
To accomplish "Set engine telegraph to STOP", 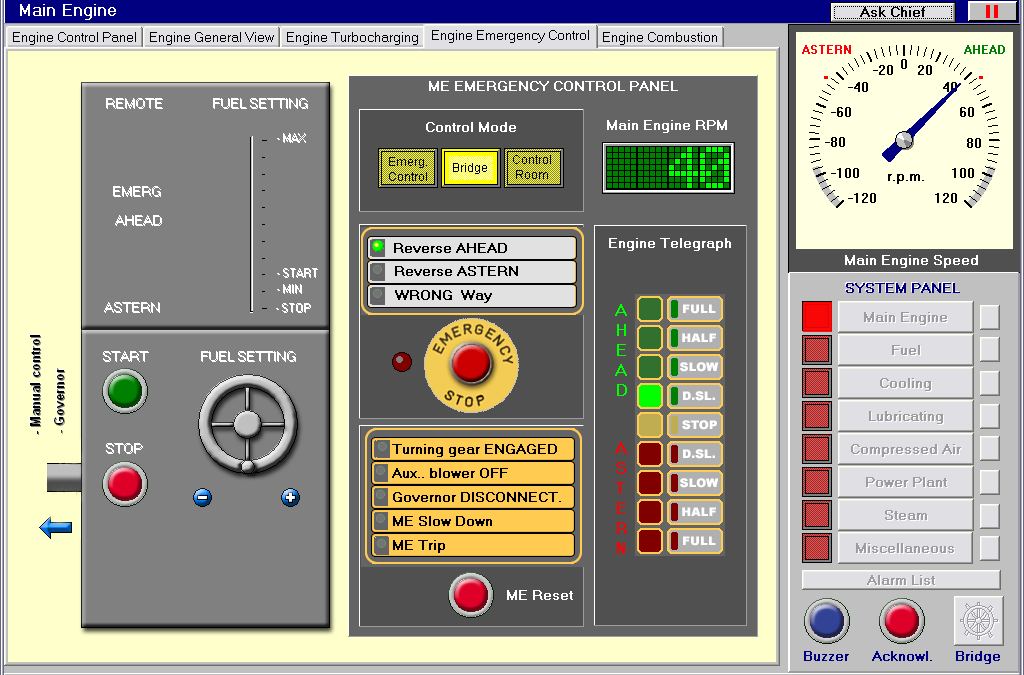I will (x=695, y=425).
